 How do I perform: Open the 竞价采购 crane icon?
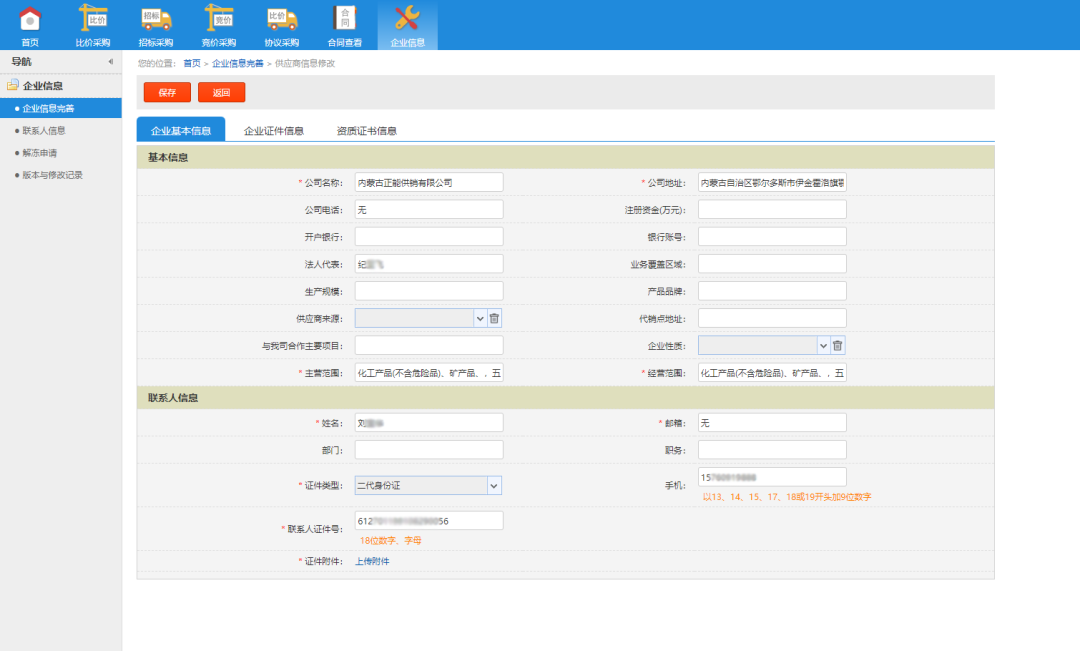click(219, 19)
